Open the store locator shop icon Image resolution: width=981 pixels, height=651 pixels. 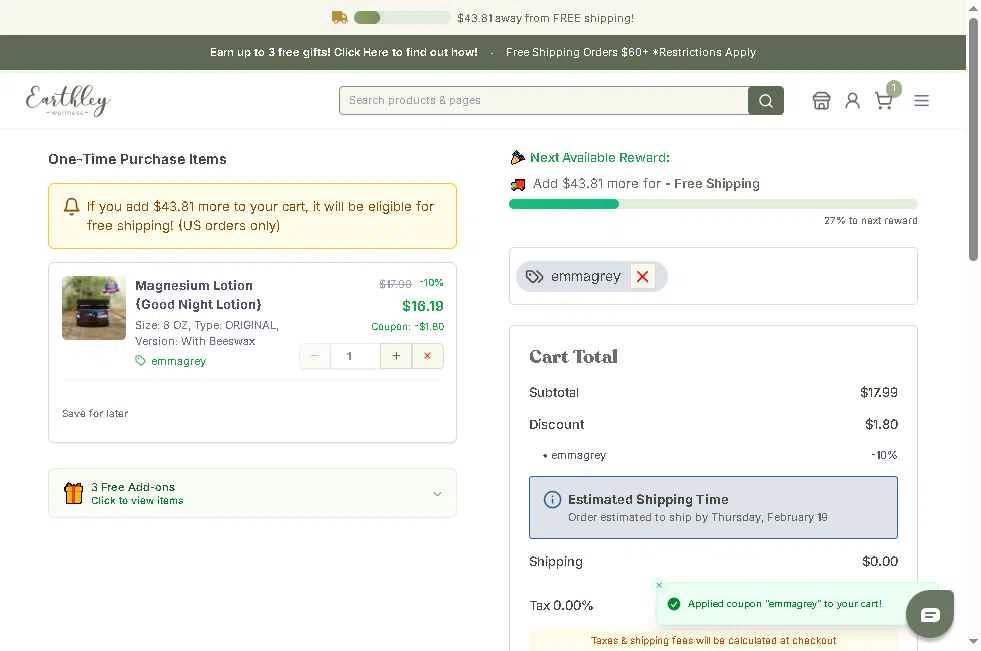[821, 101]
